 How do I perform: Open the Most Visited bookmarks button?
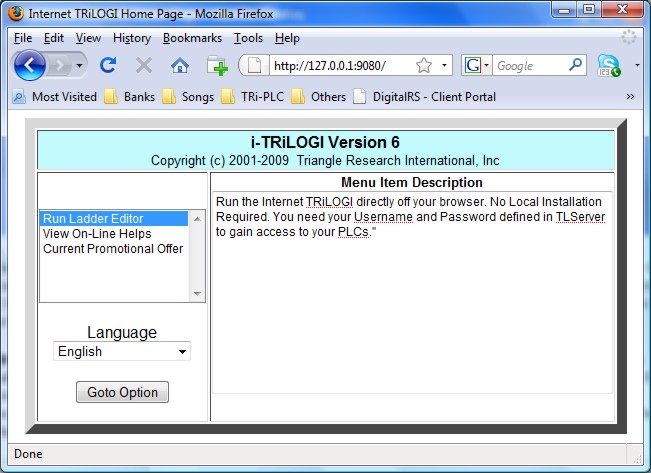click(54, 97)
